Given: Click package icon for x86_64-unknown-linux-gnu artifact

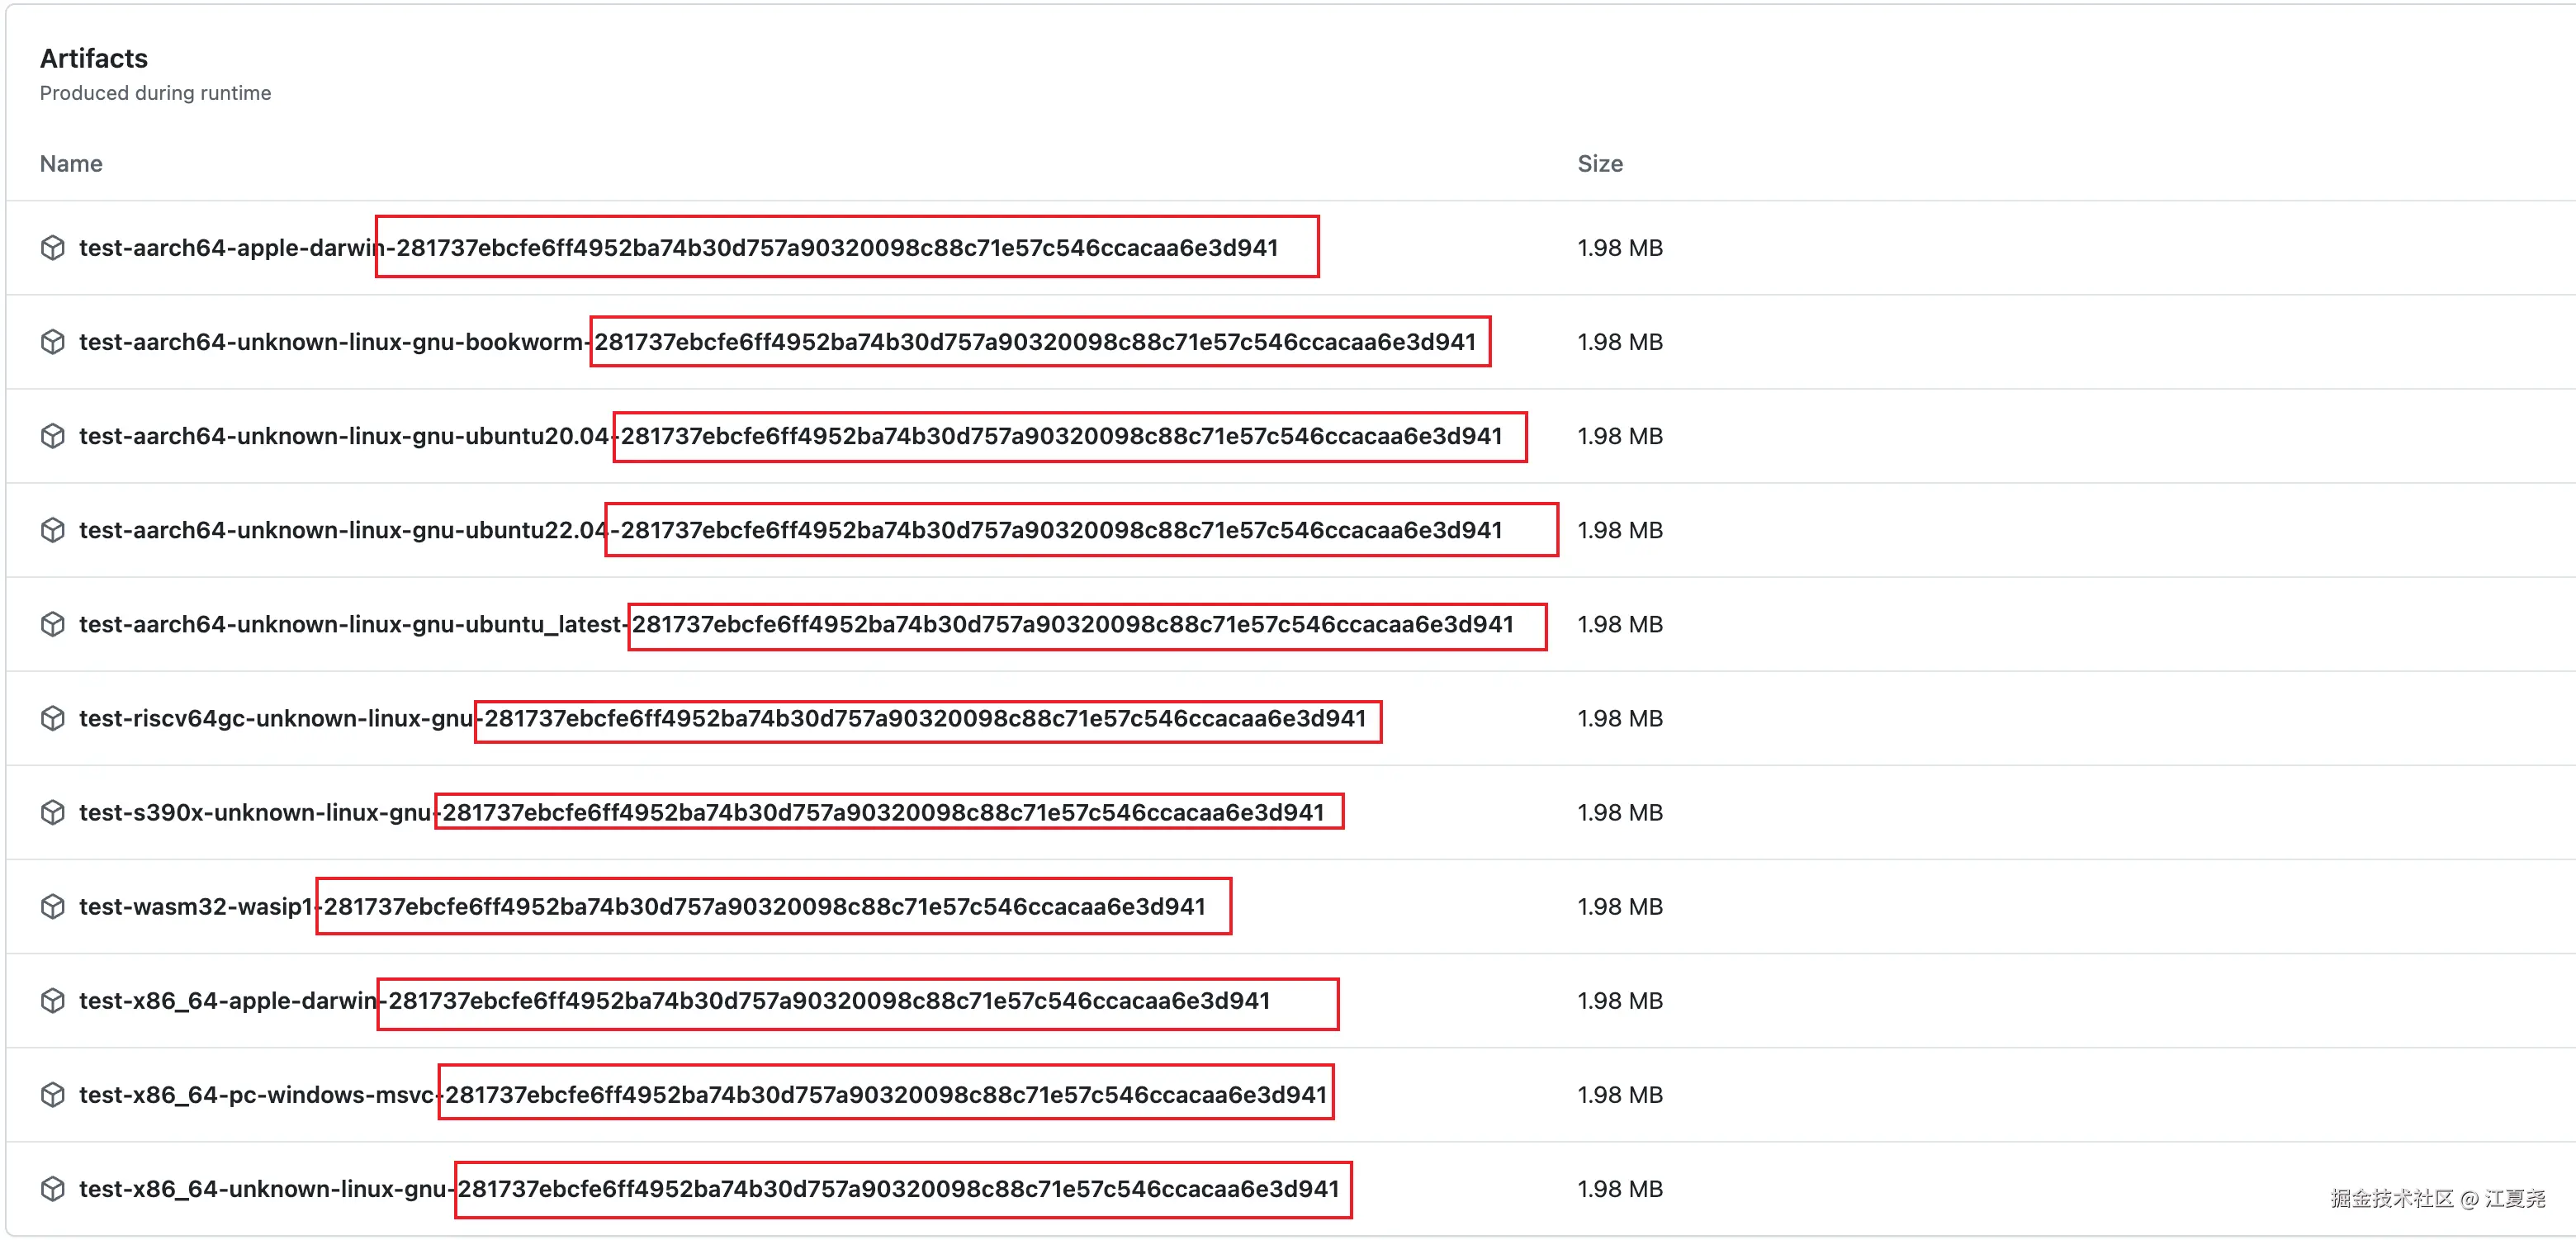Looking at the screenshot, I should pyautogui.click(x=53, y=1188).
